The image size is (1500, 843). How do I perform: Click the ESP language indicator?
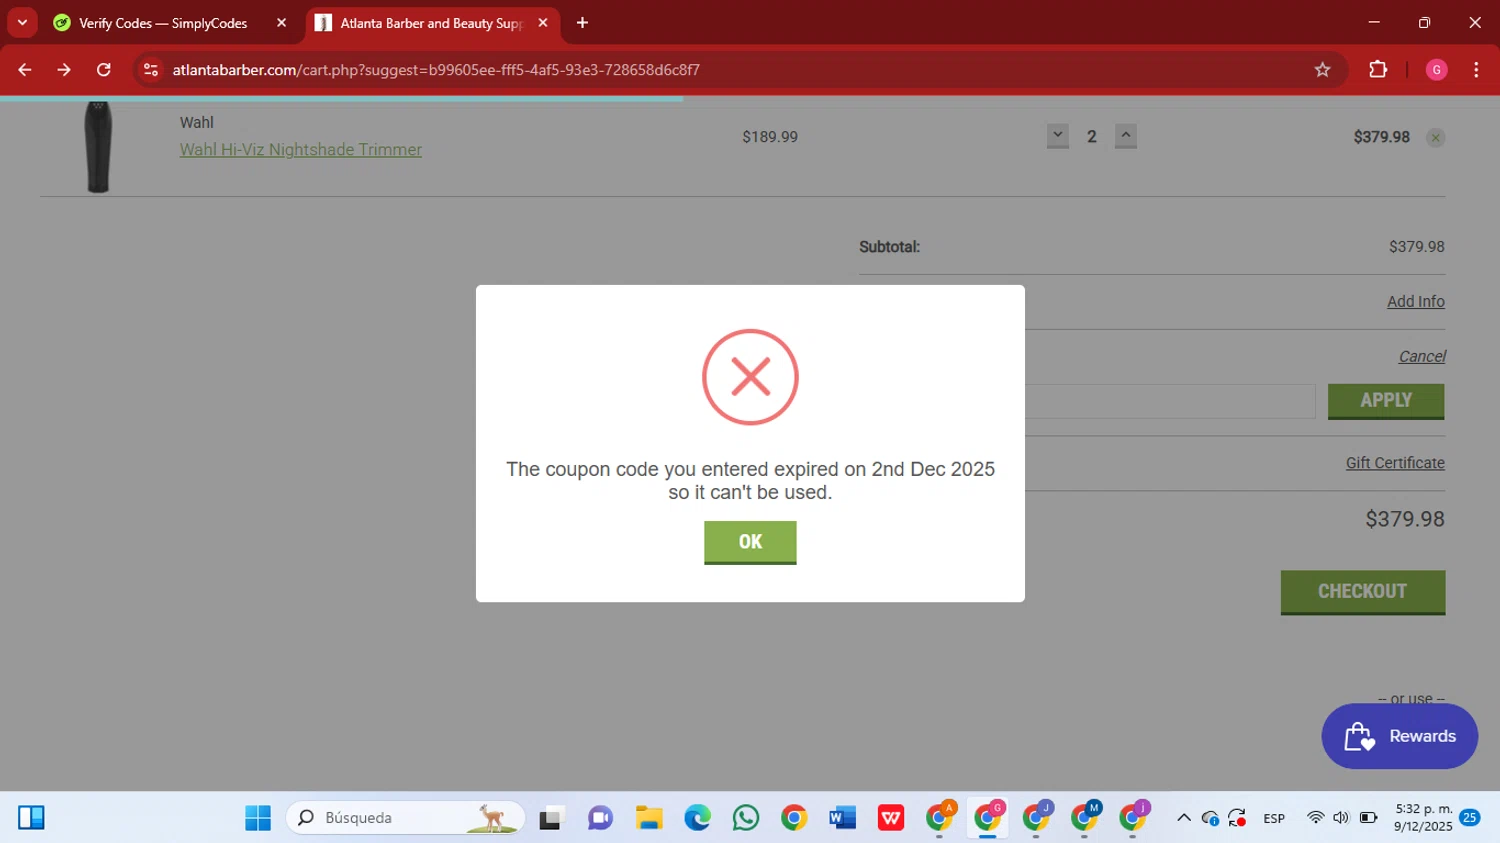tap(1274, 818)
